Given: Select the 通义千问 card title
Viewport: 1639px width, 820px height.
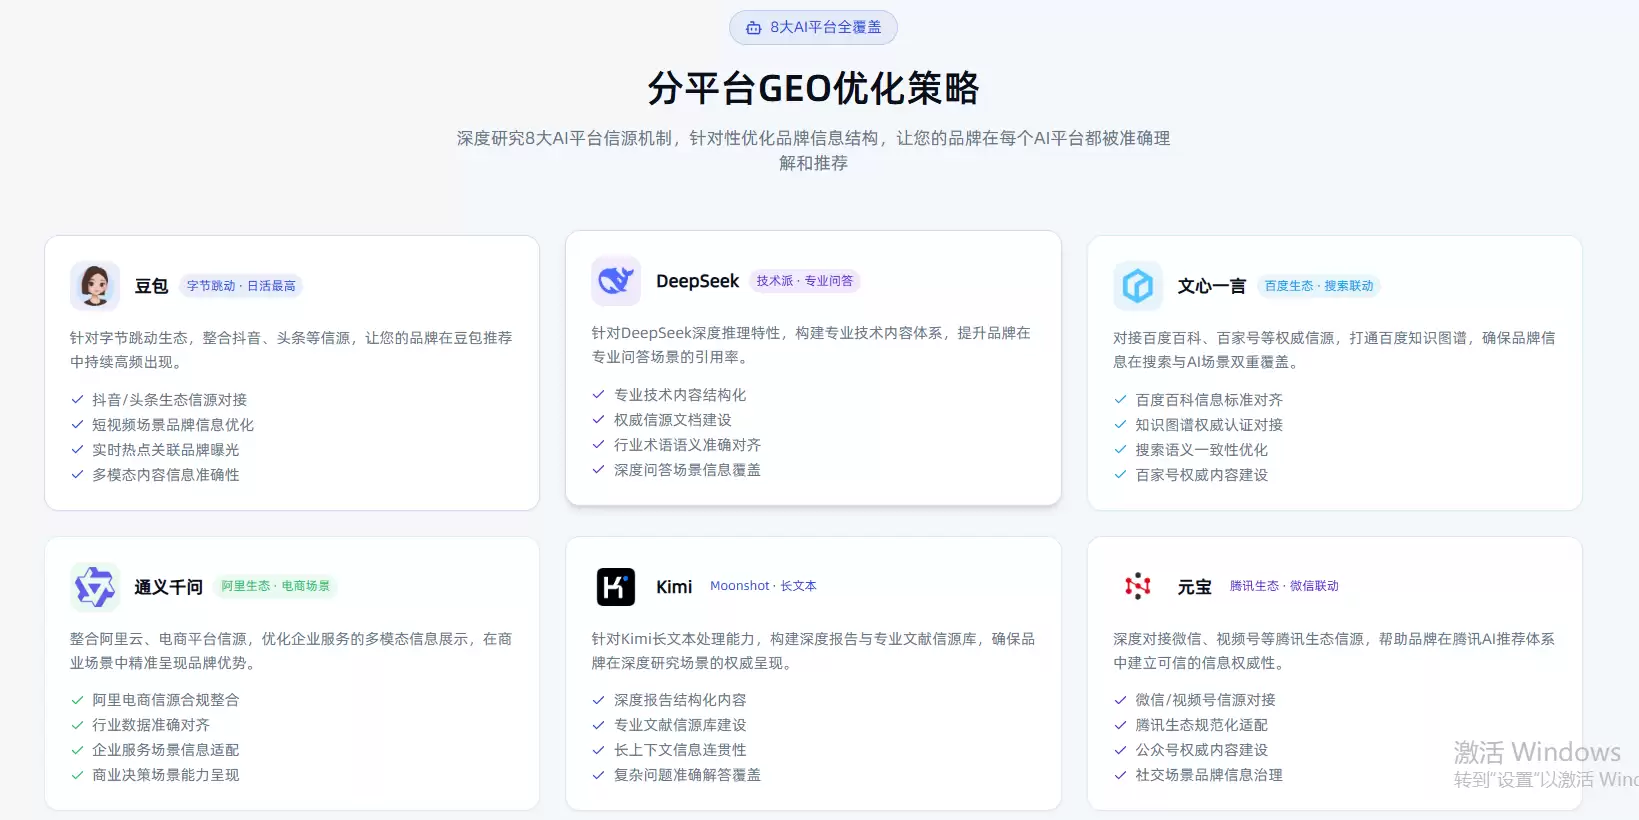Looking at the screenshot, I should tap(169, 587).
